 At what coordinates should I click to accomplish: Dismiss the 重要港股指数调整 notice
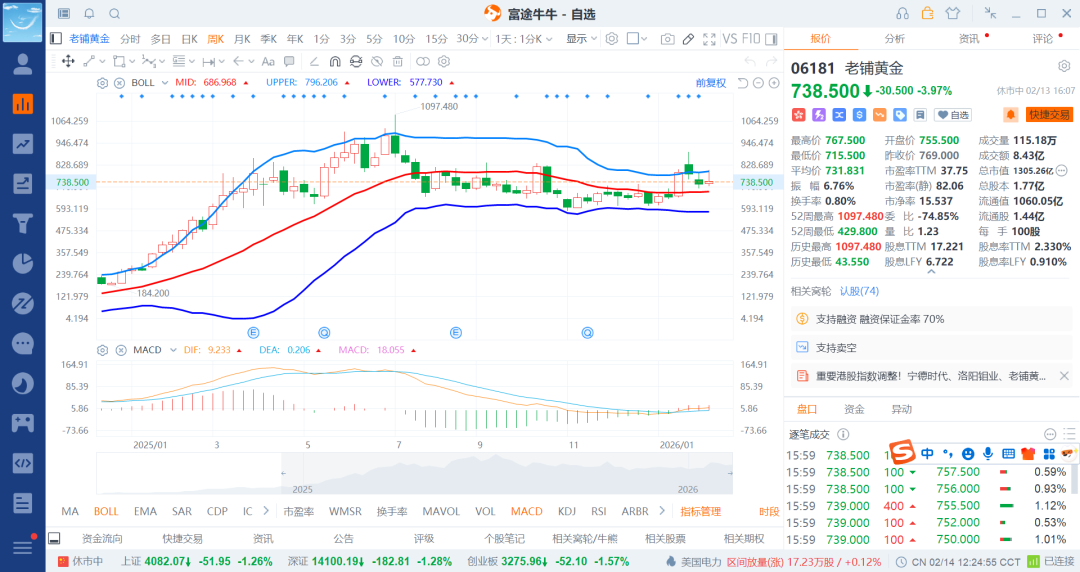click(x=1064, y=376)
